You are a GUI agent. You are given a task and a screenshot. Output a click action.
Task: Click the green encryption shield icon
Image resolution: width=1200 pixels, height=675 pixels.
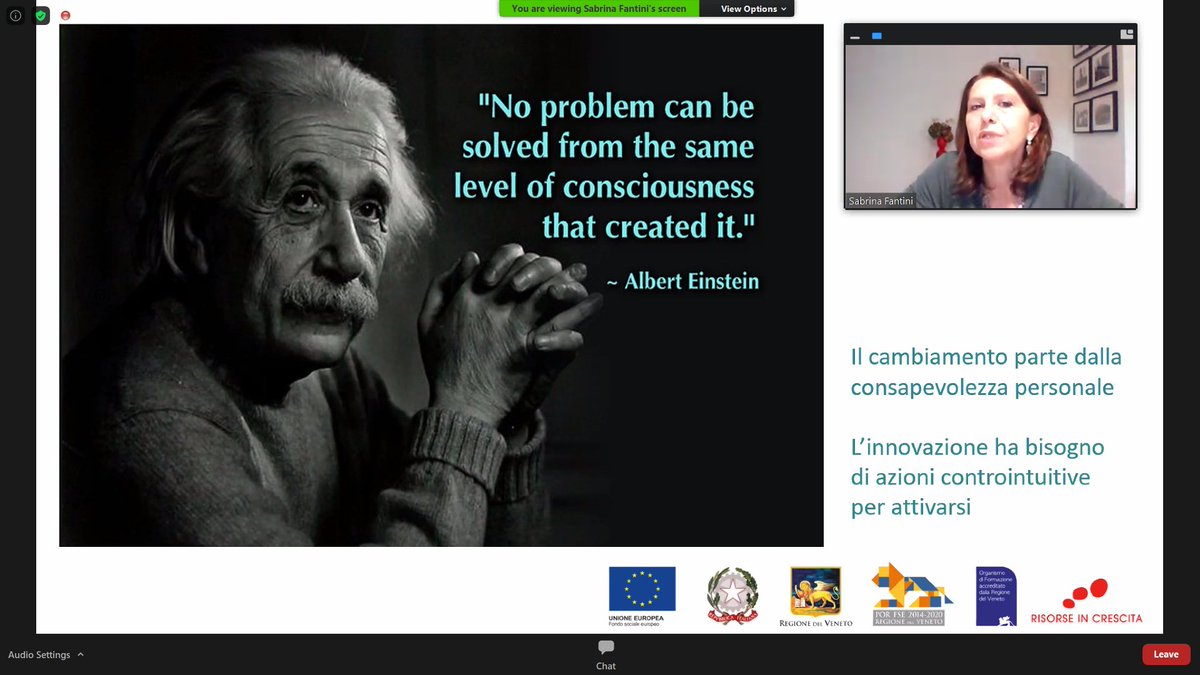tap(41, 16)
